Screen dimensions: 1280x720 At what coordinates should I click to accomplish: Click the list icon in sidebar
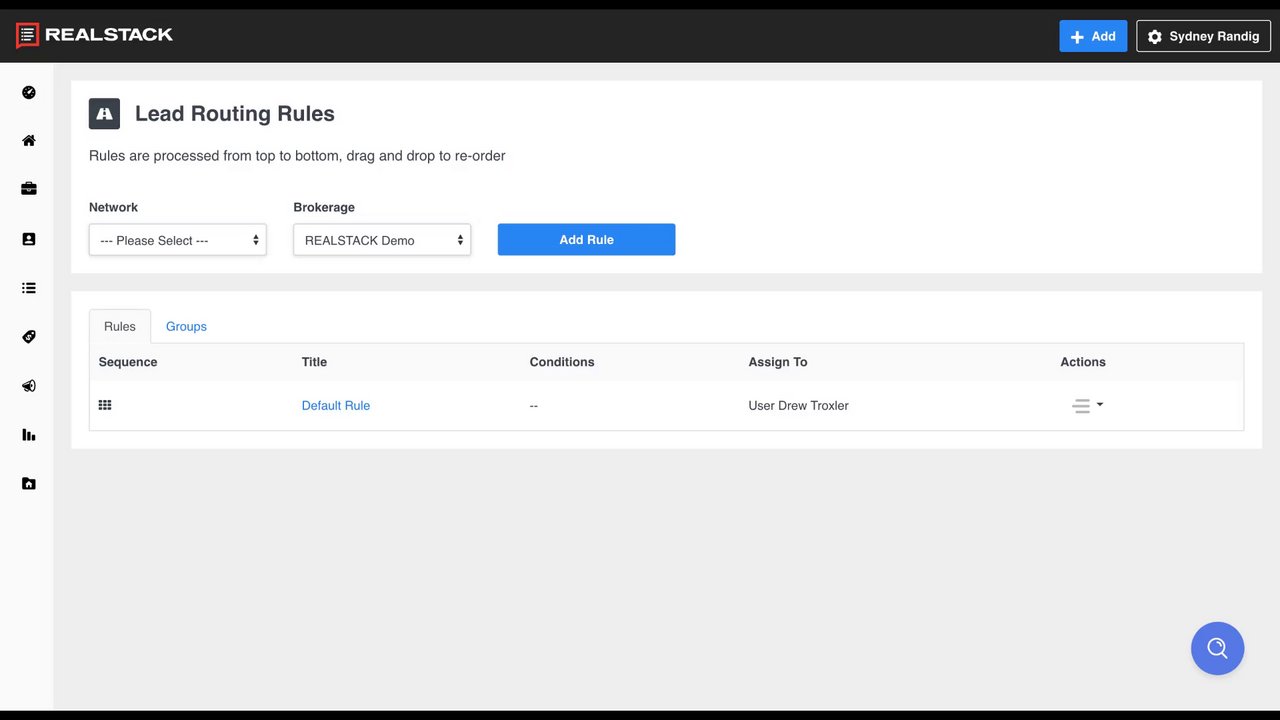pyautogui.click(x=29, y=288)
